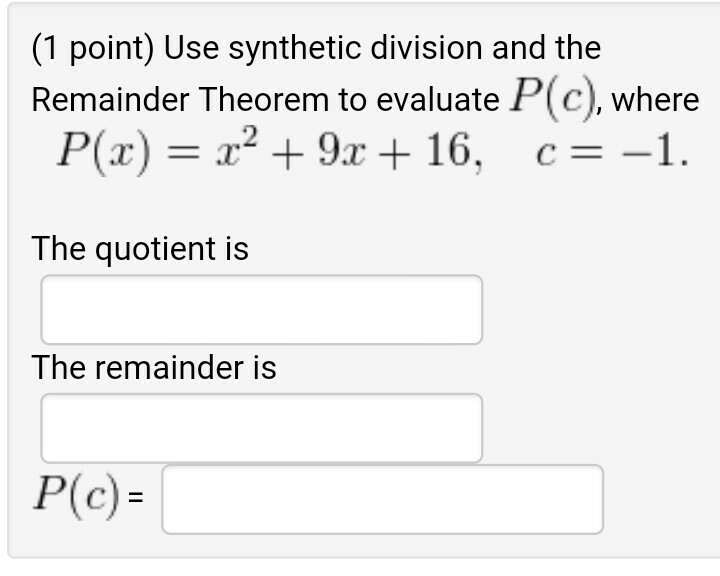
Task: Click the quotient answer input box
Action: (261, 310)
